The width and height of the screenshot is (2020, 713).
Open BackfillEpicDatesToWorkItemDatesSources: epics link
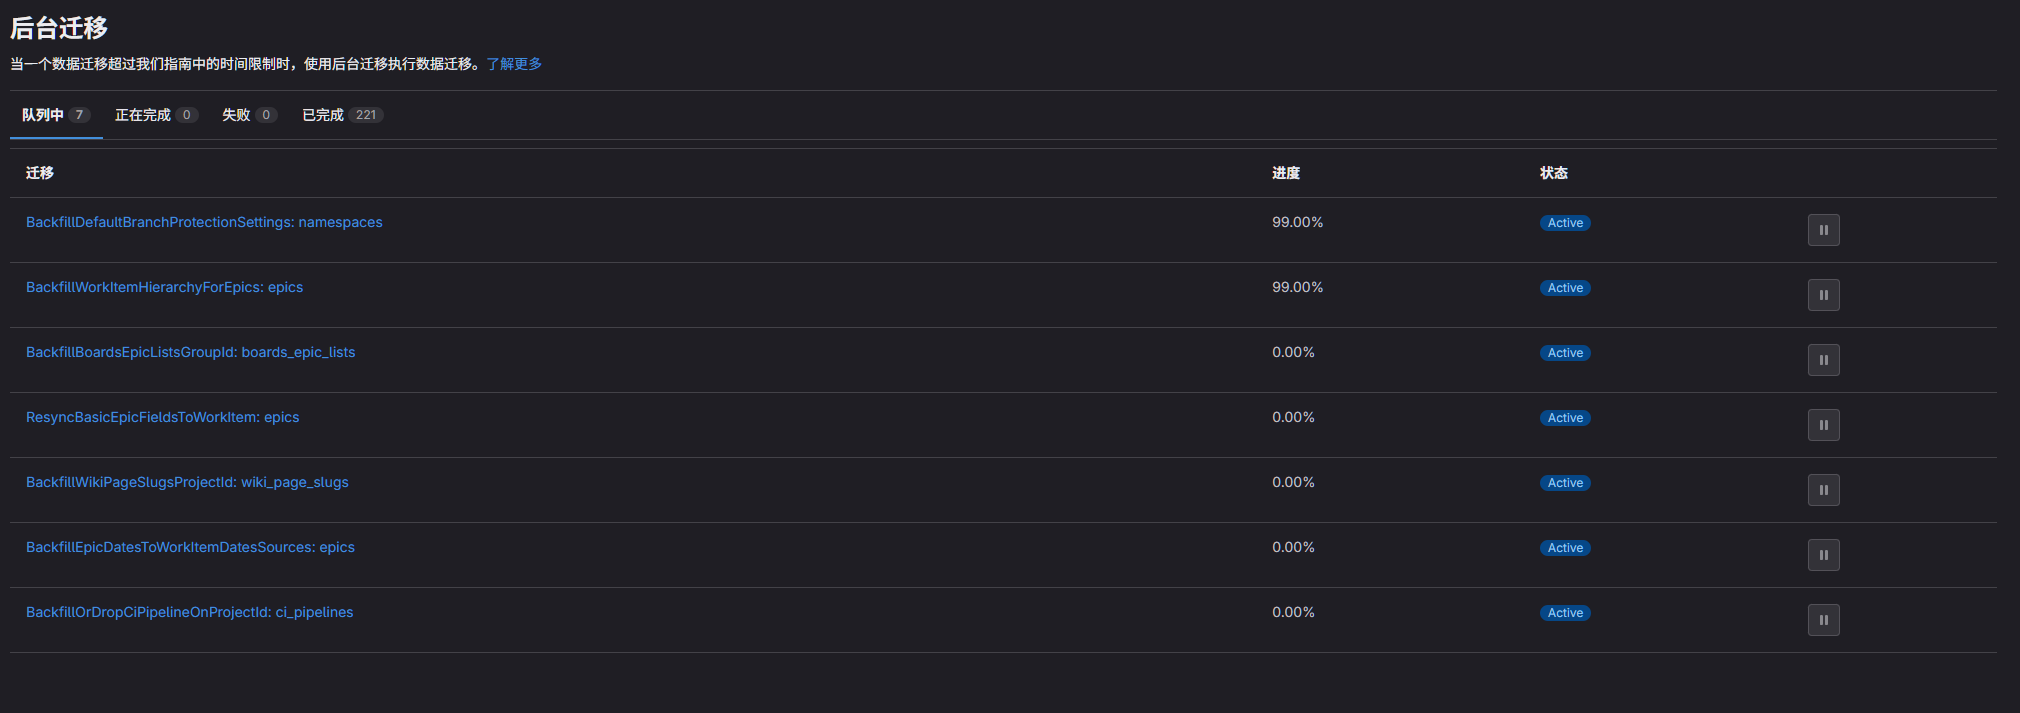pos(190,547)
